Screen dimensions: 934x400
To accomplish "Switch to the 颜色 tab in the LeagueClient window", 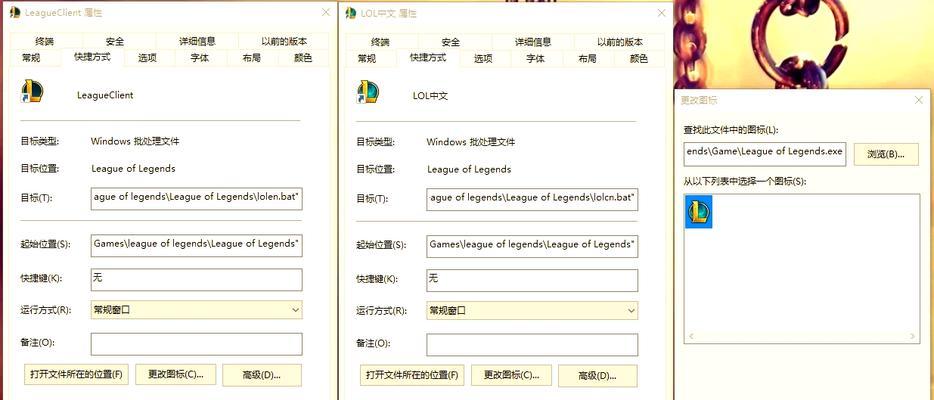I will [x=303, y=58].
